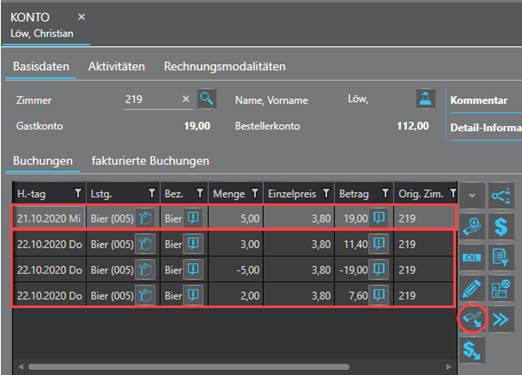Viewport: 522px width, 375px height.
Task: Open filter for the Betrag column
Action: coord(385,193)
